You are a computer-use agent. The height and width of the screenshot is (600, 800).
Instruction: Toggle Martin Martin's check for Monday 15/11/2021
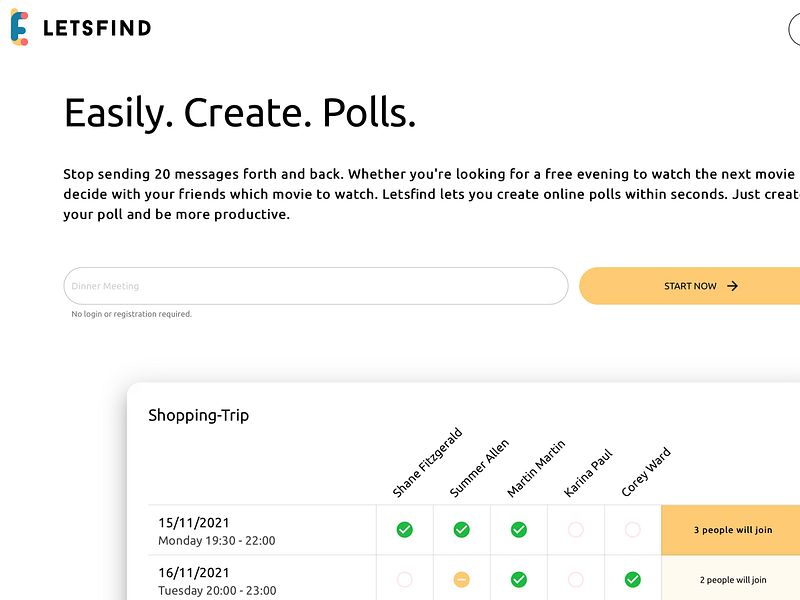tap(519, 530)
